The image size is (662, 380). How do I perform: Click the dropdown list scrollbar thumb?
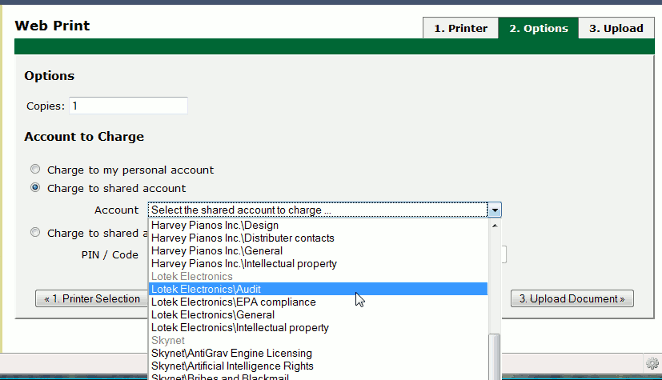[494, 357]
